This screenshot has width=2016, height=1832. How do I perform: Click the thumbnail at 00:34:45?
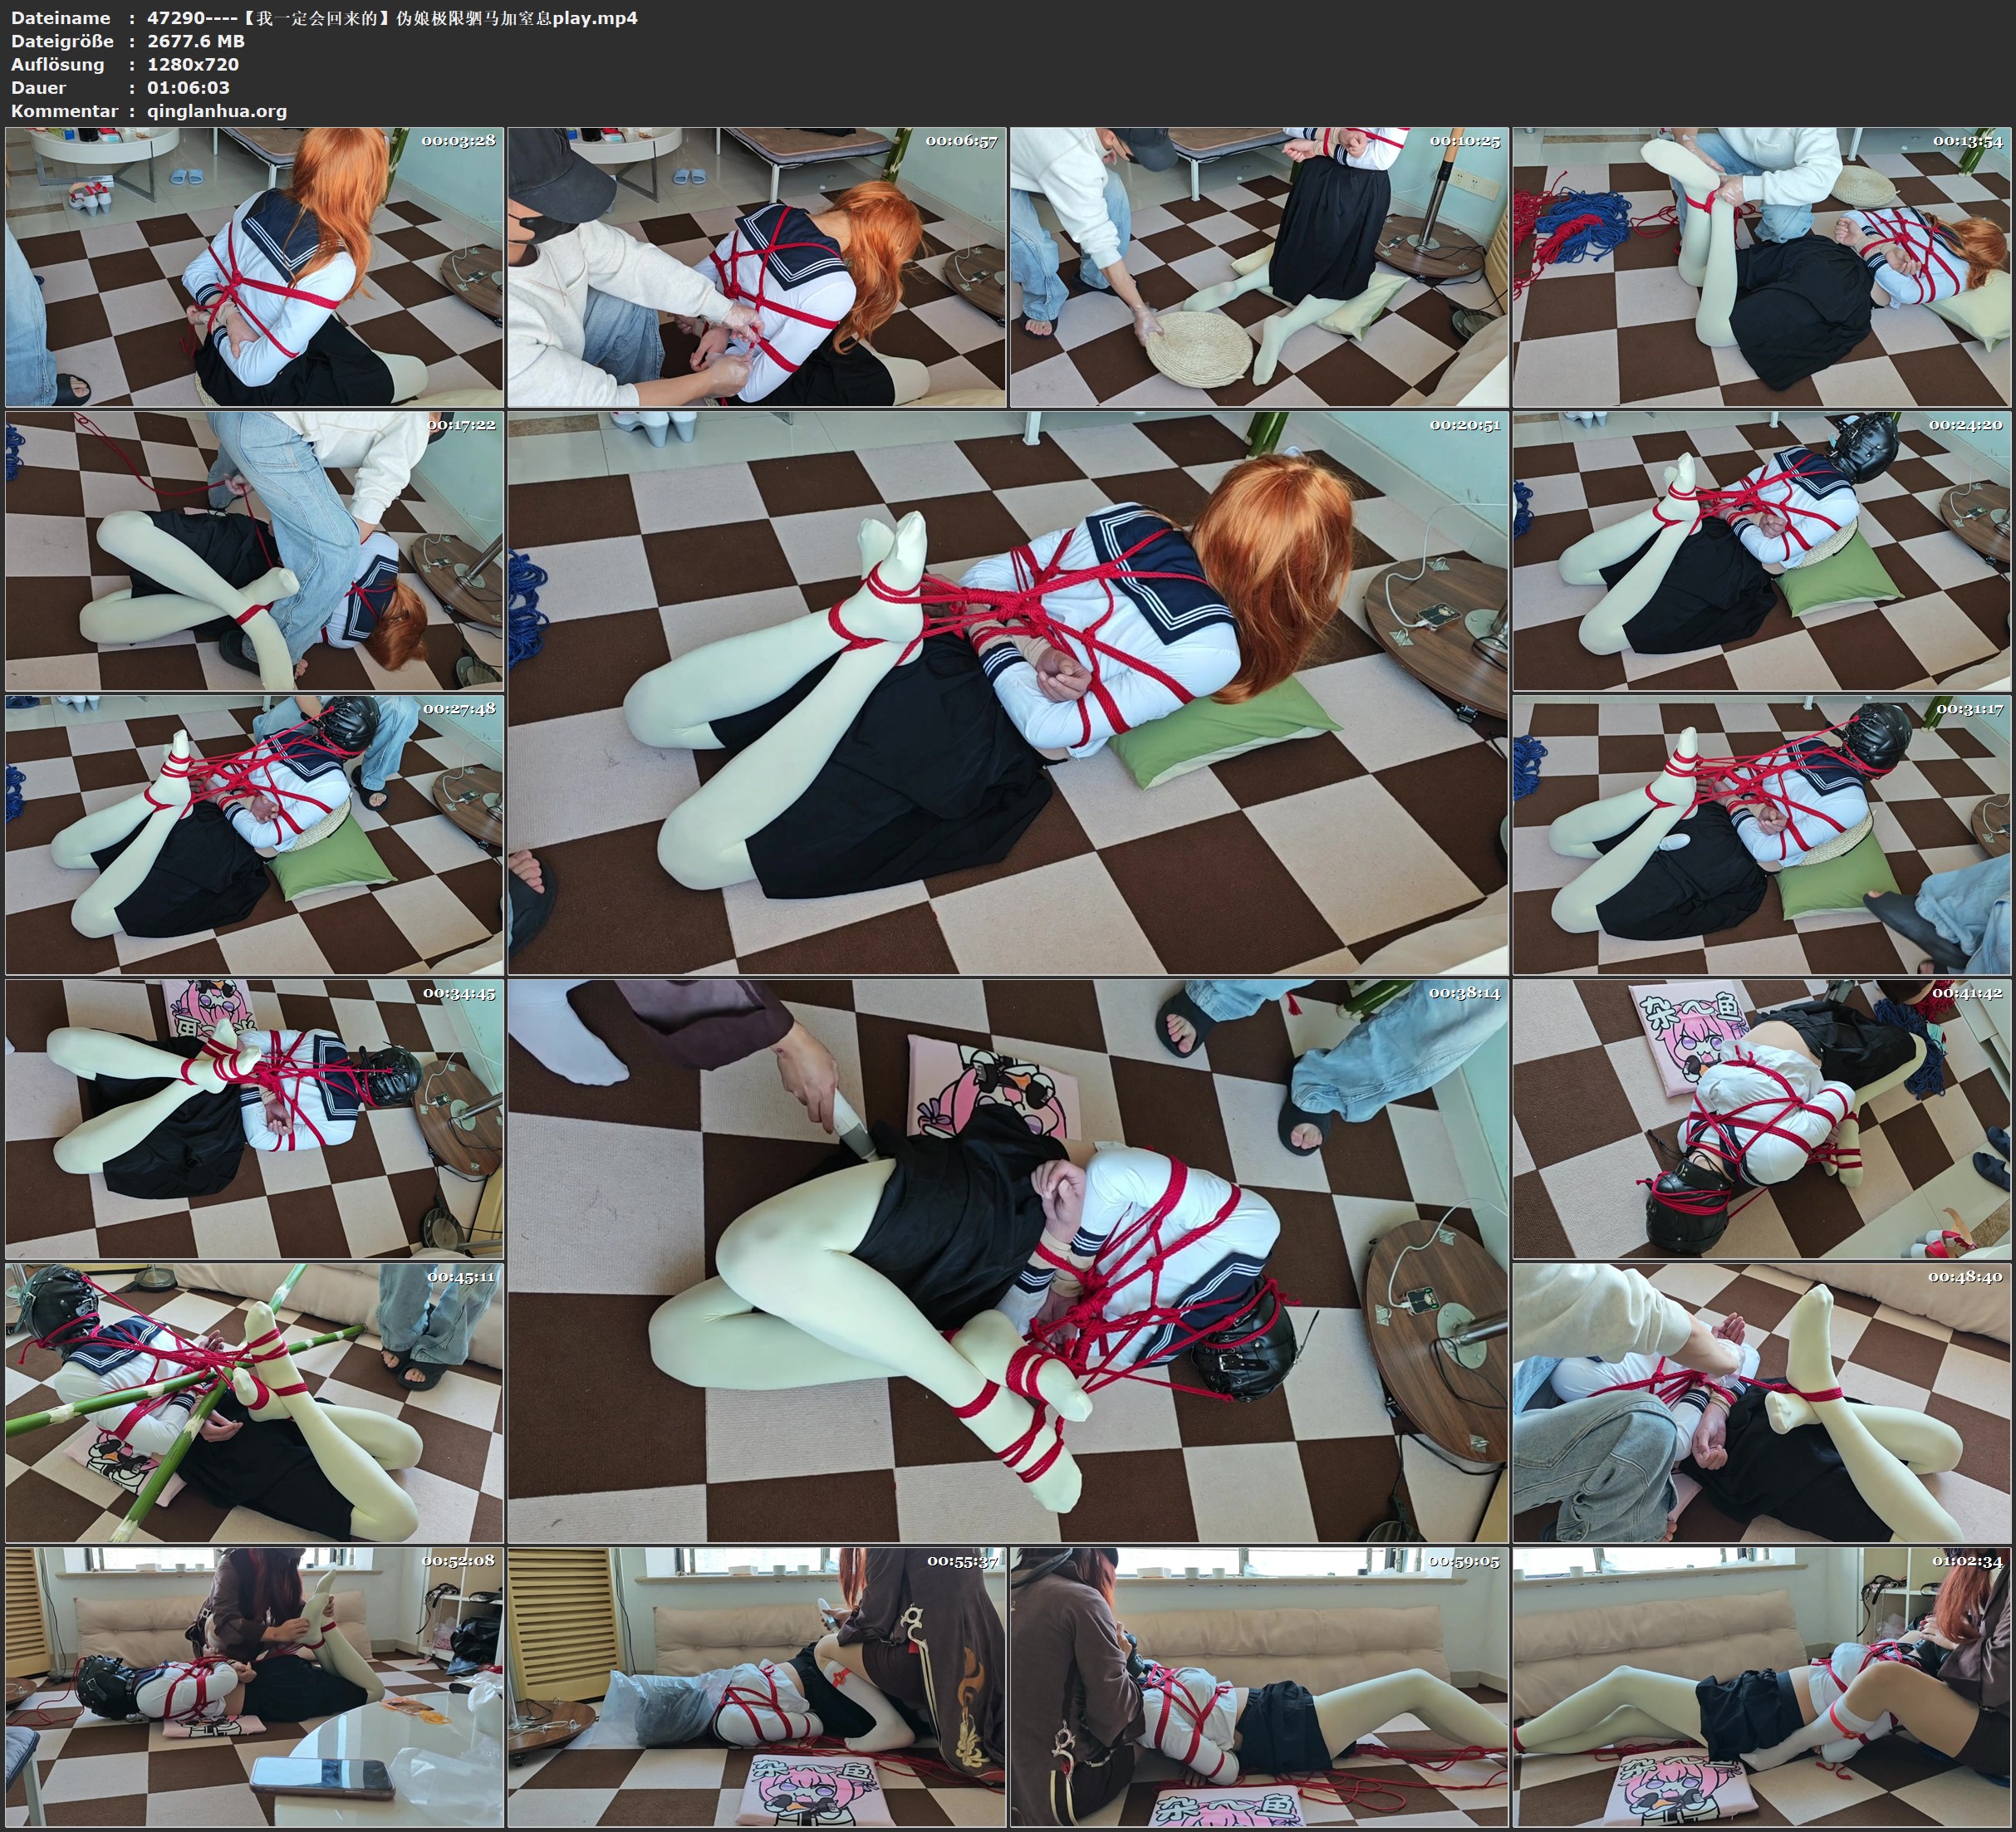254,1119
